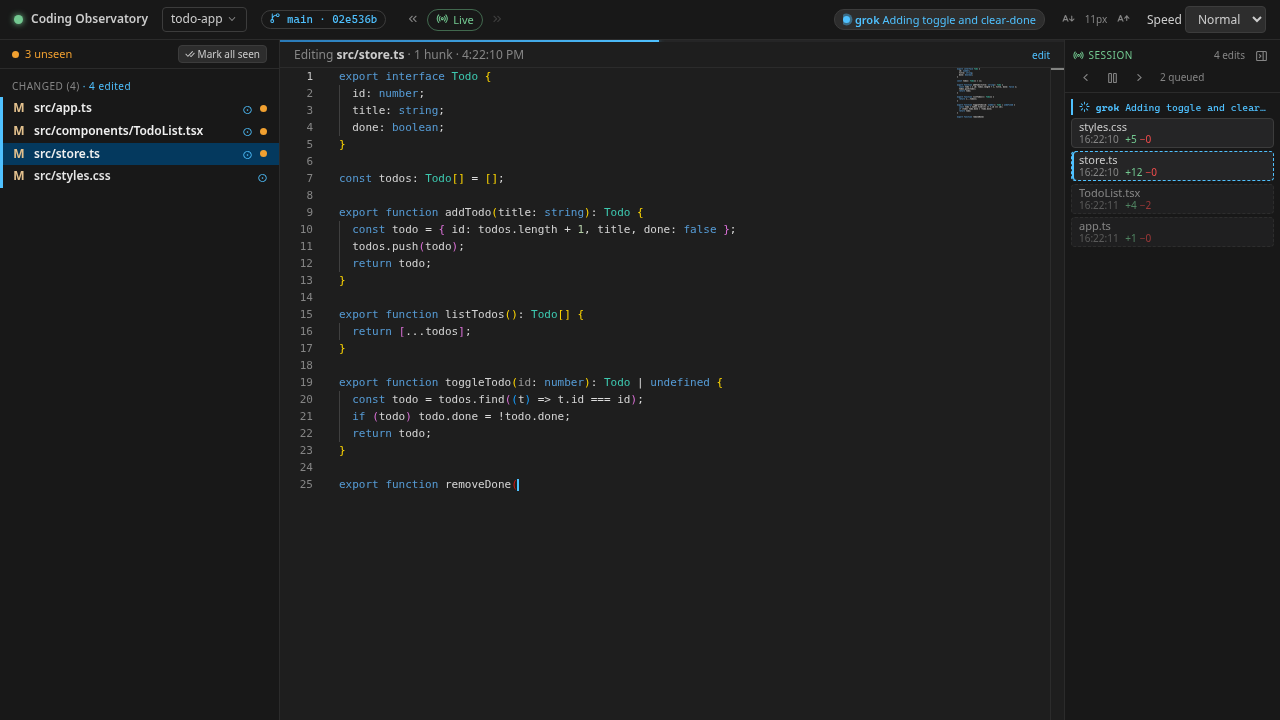
Task: Click the Coding Observatory logo dot
Action: click(x=18, y=19)
